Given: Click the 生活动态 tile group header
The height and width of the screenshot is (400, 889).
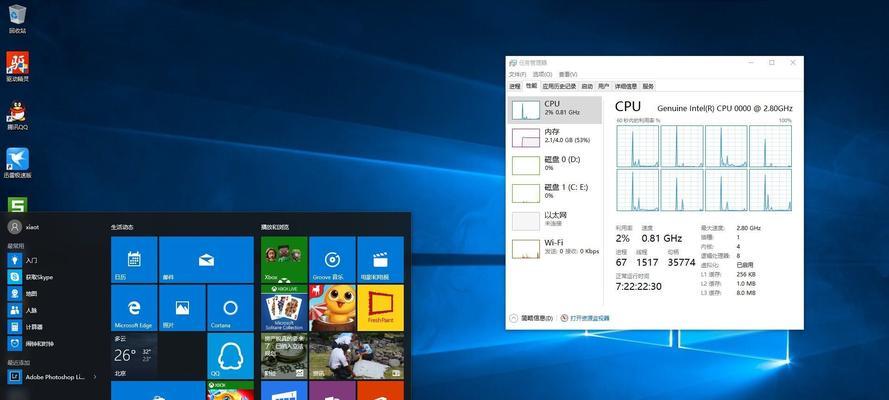Looking at the screenshot, I should point(122,227).
